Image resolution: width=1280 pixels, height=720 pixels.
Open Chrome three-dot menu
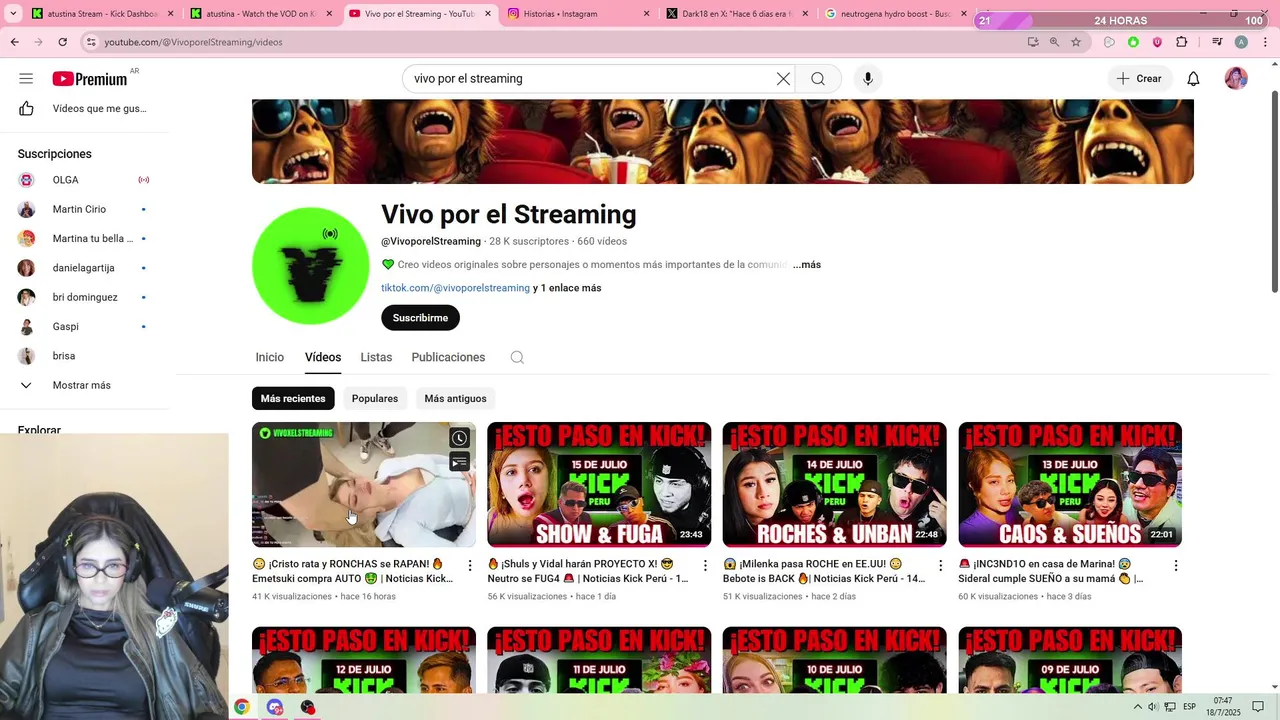[1265, 42]
